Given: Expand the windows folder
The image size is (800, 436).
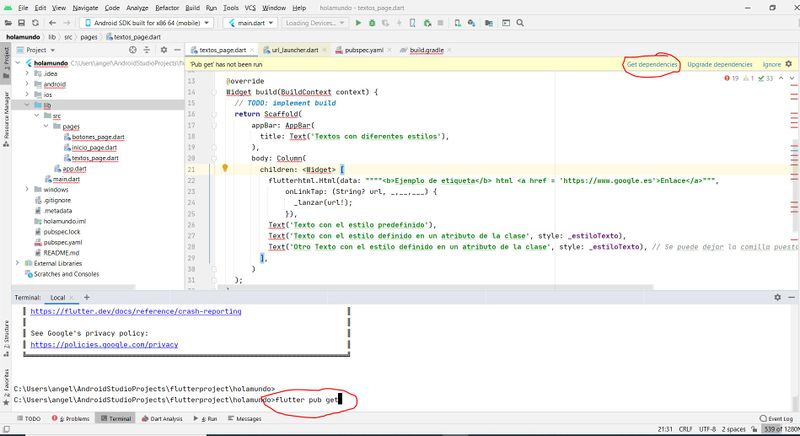Looking at the screenshot, I should pyautogui.click(x=27, y=189).
